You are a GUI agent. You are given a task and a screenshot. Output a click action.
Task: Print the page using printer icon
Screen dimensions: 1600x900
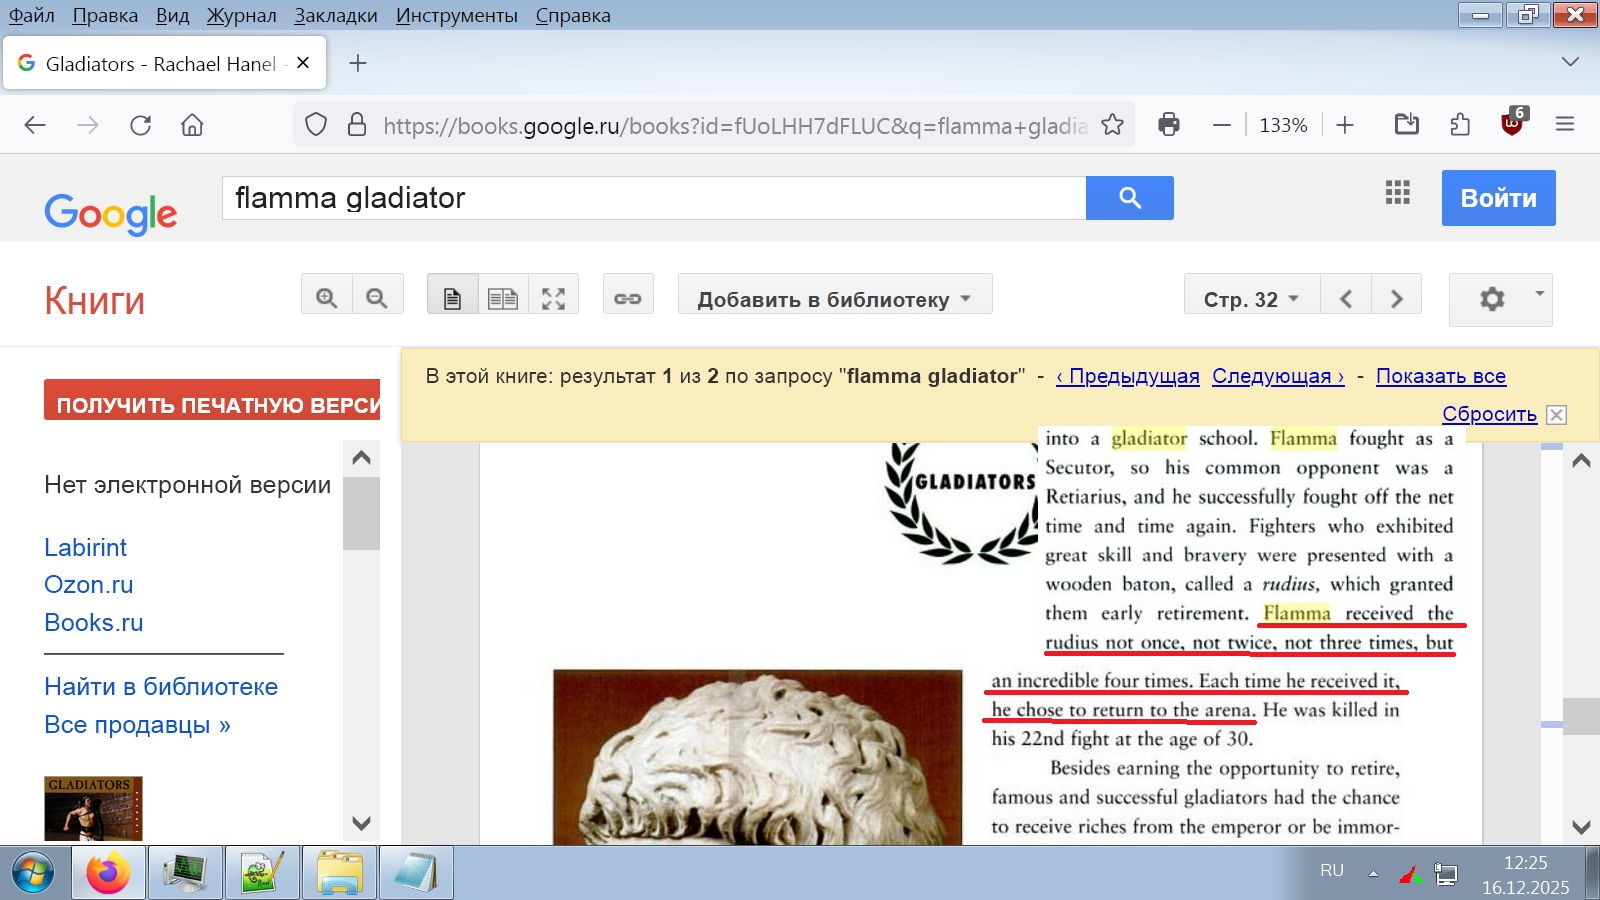1168,125
